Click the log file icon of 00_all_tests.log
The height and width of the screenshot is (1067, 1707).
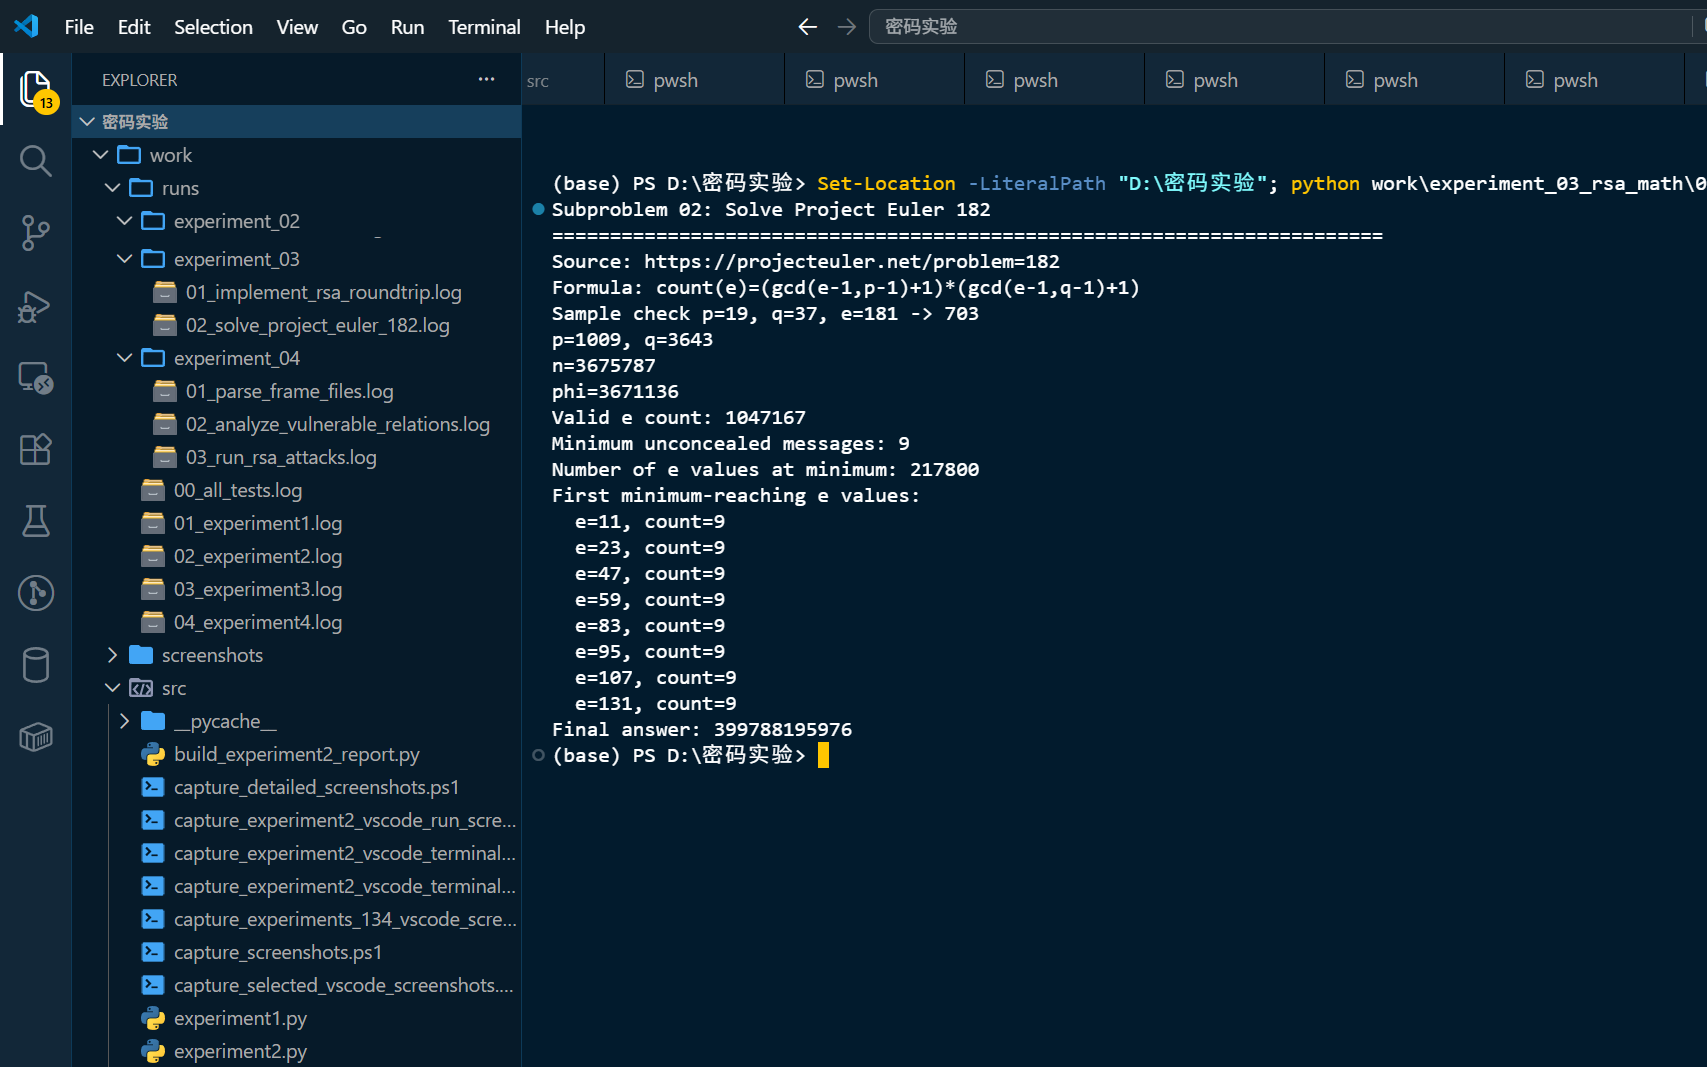coord(153,490)
